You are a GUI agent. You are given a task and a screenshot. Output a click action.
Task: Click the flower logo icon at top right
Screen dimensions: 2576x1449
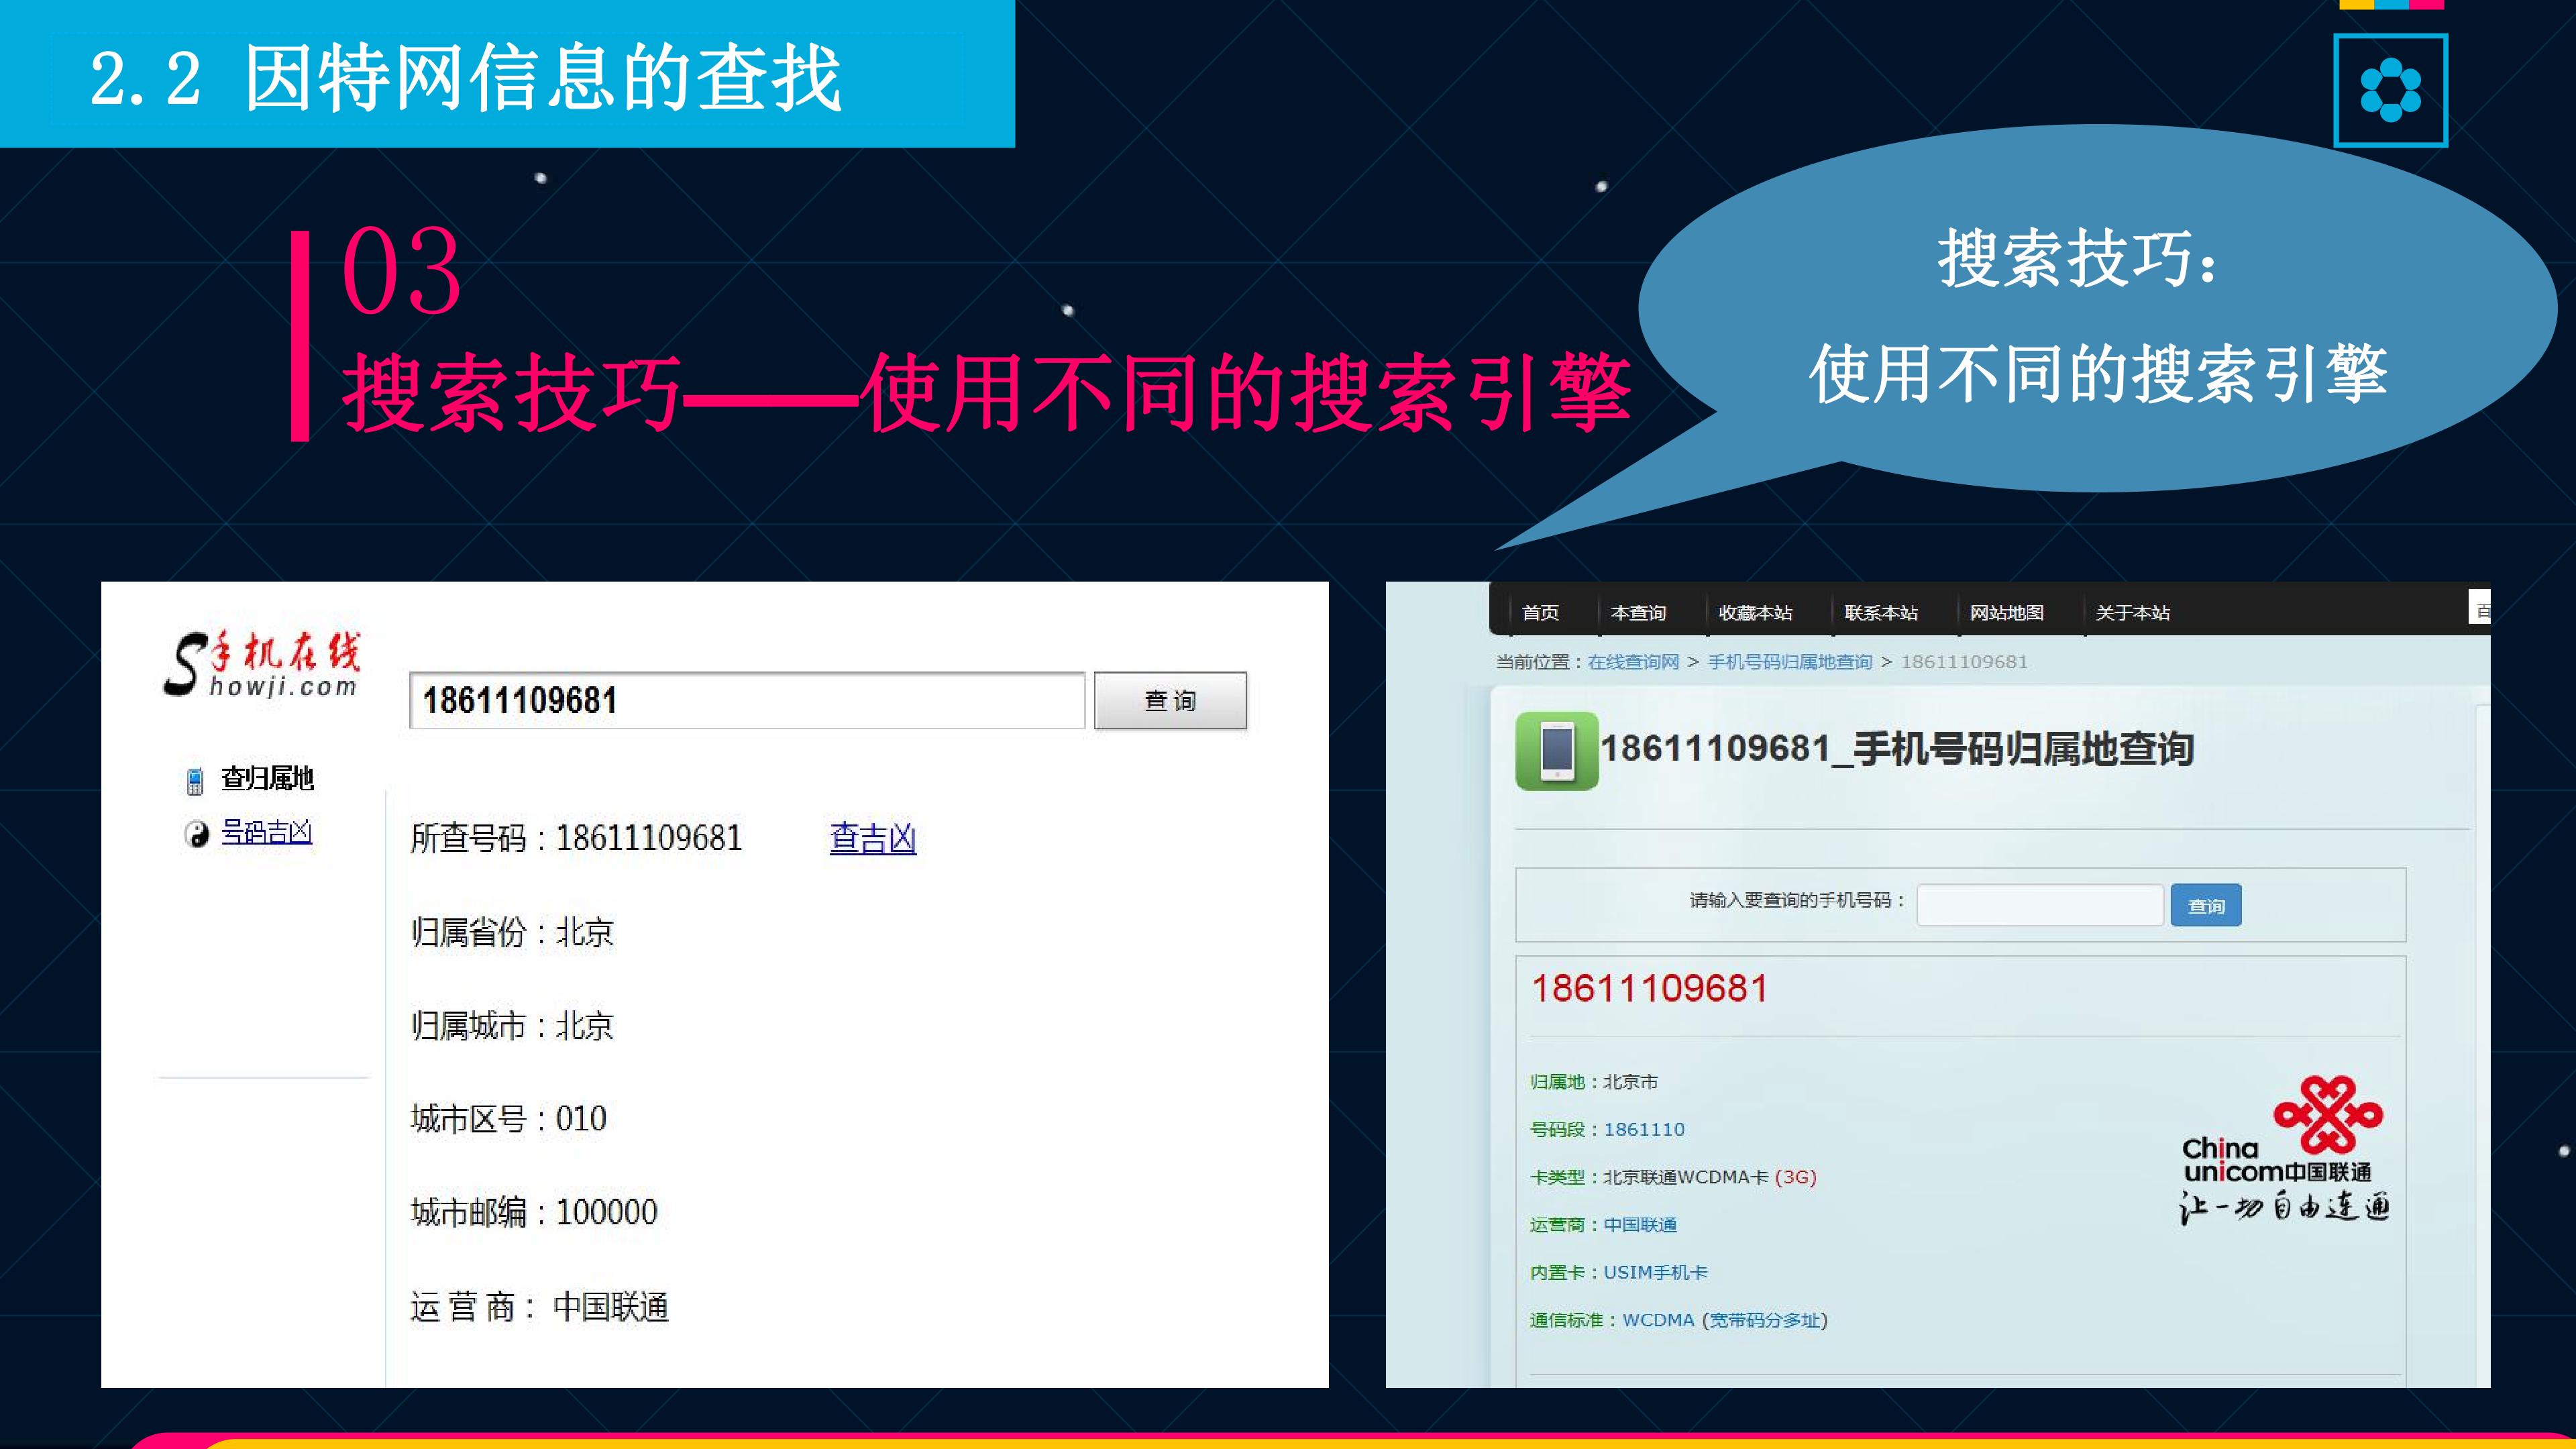coord(2390,90)
